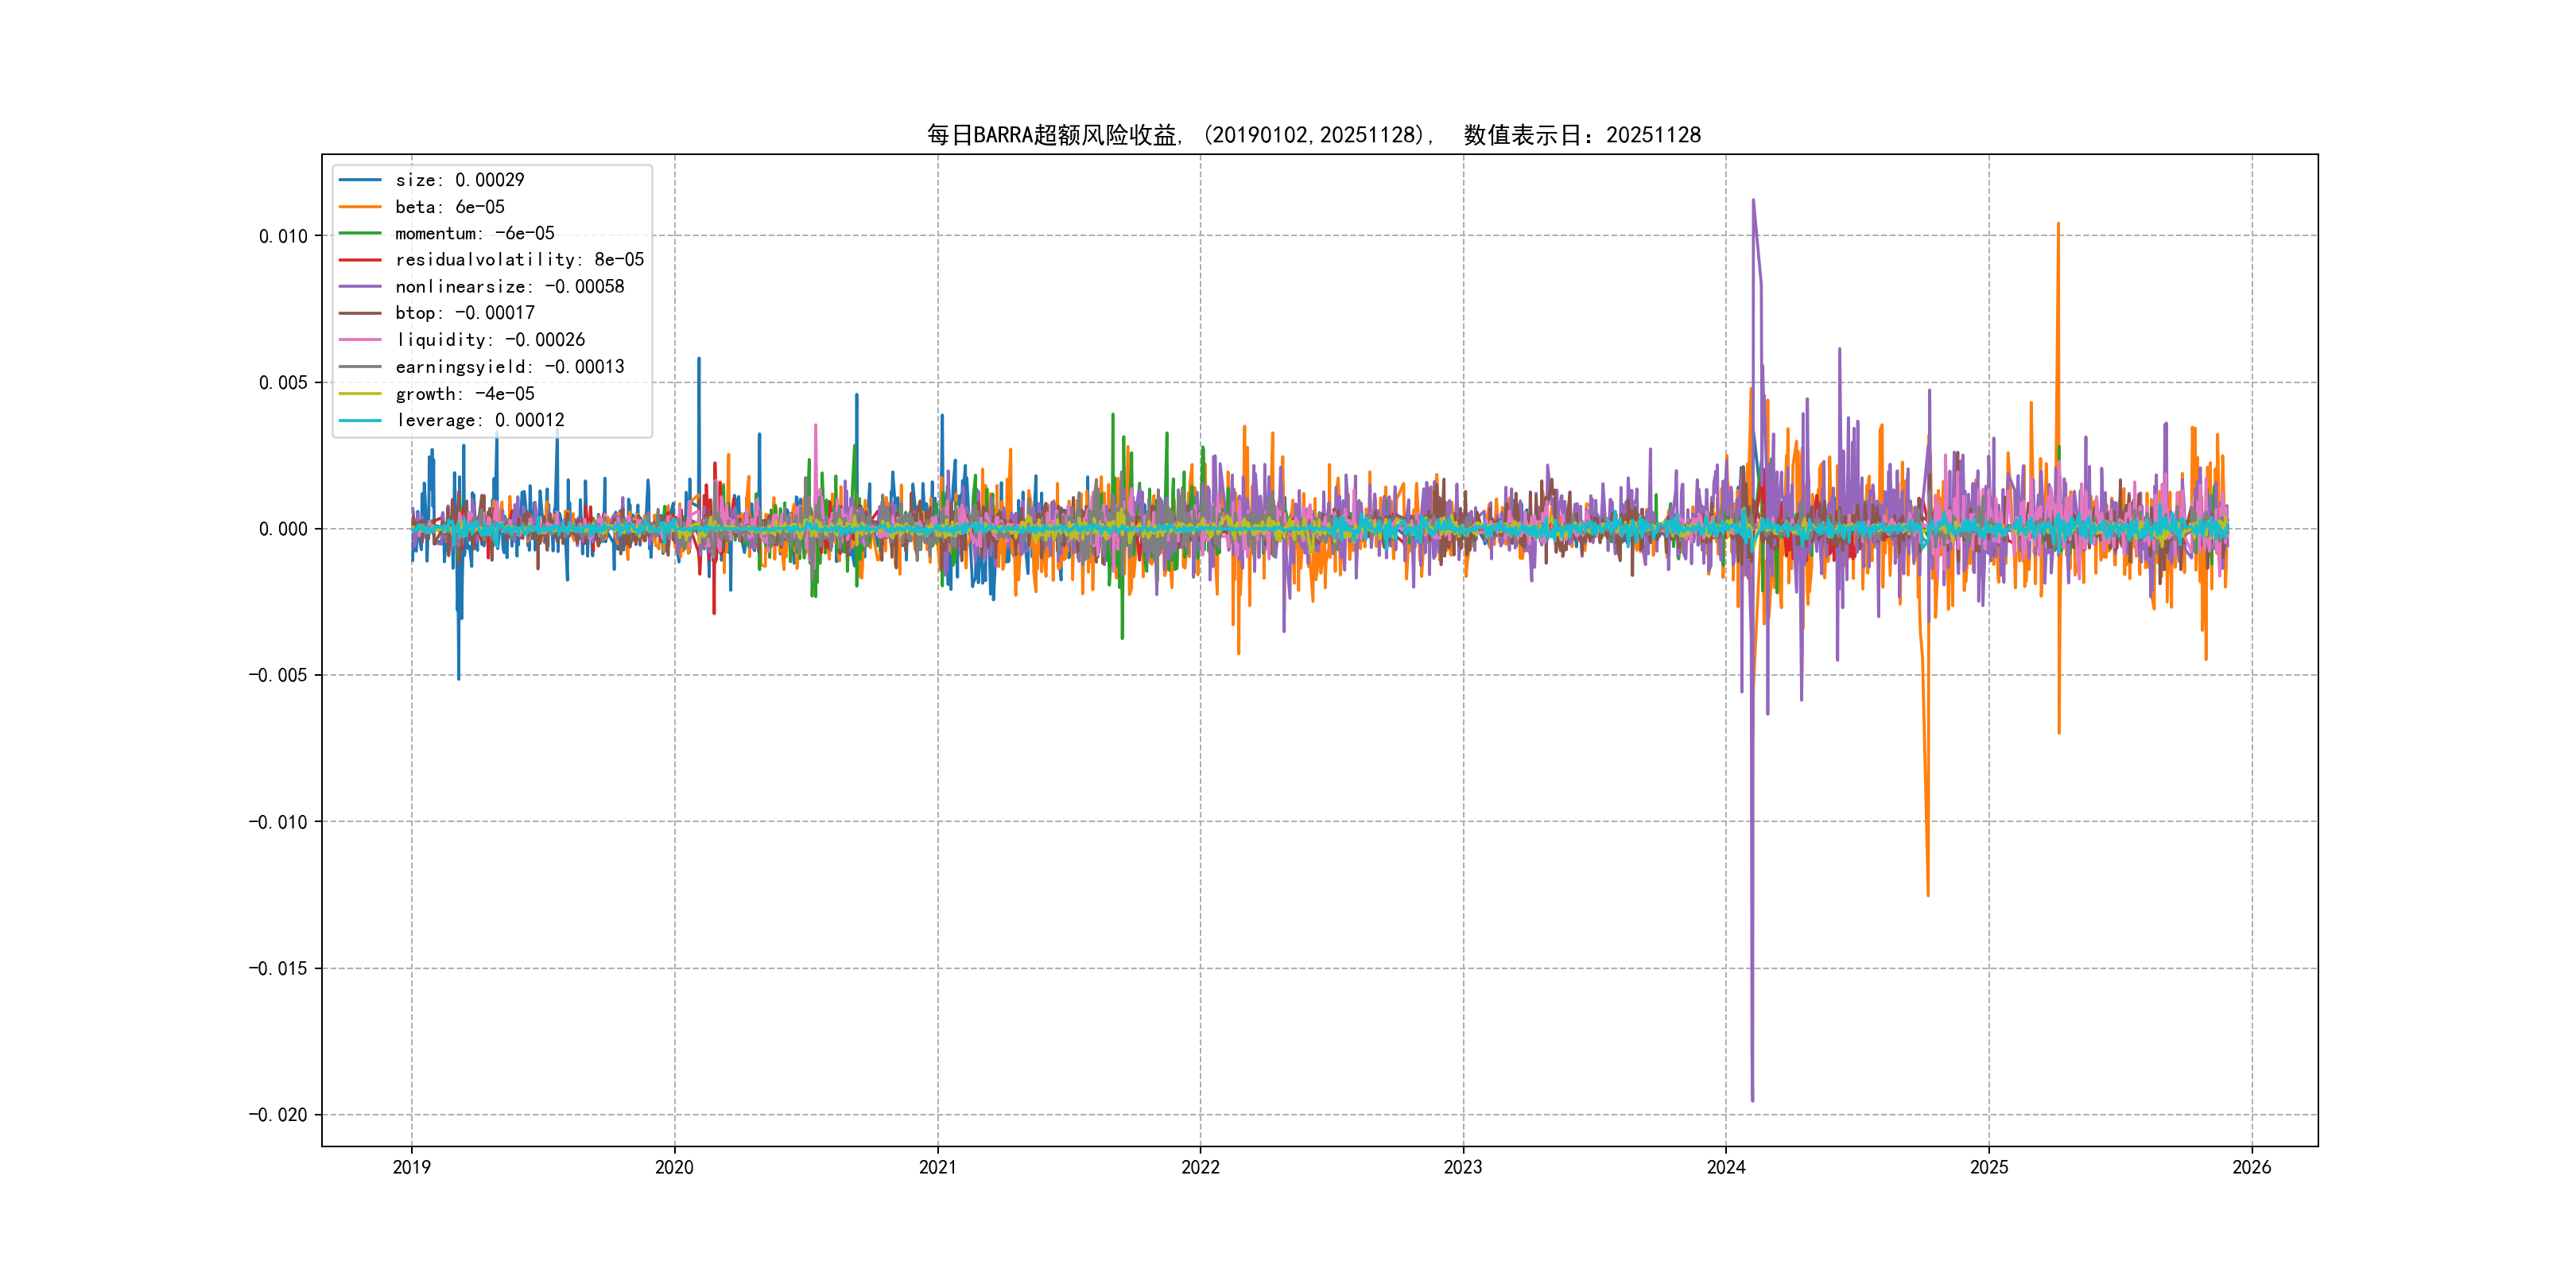Image resolution: width=2576 pixels, height=1288 pixels.
Task: Click the purple nonlinearsize legend swatch
Action: 360,287
